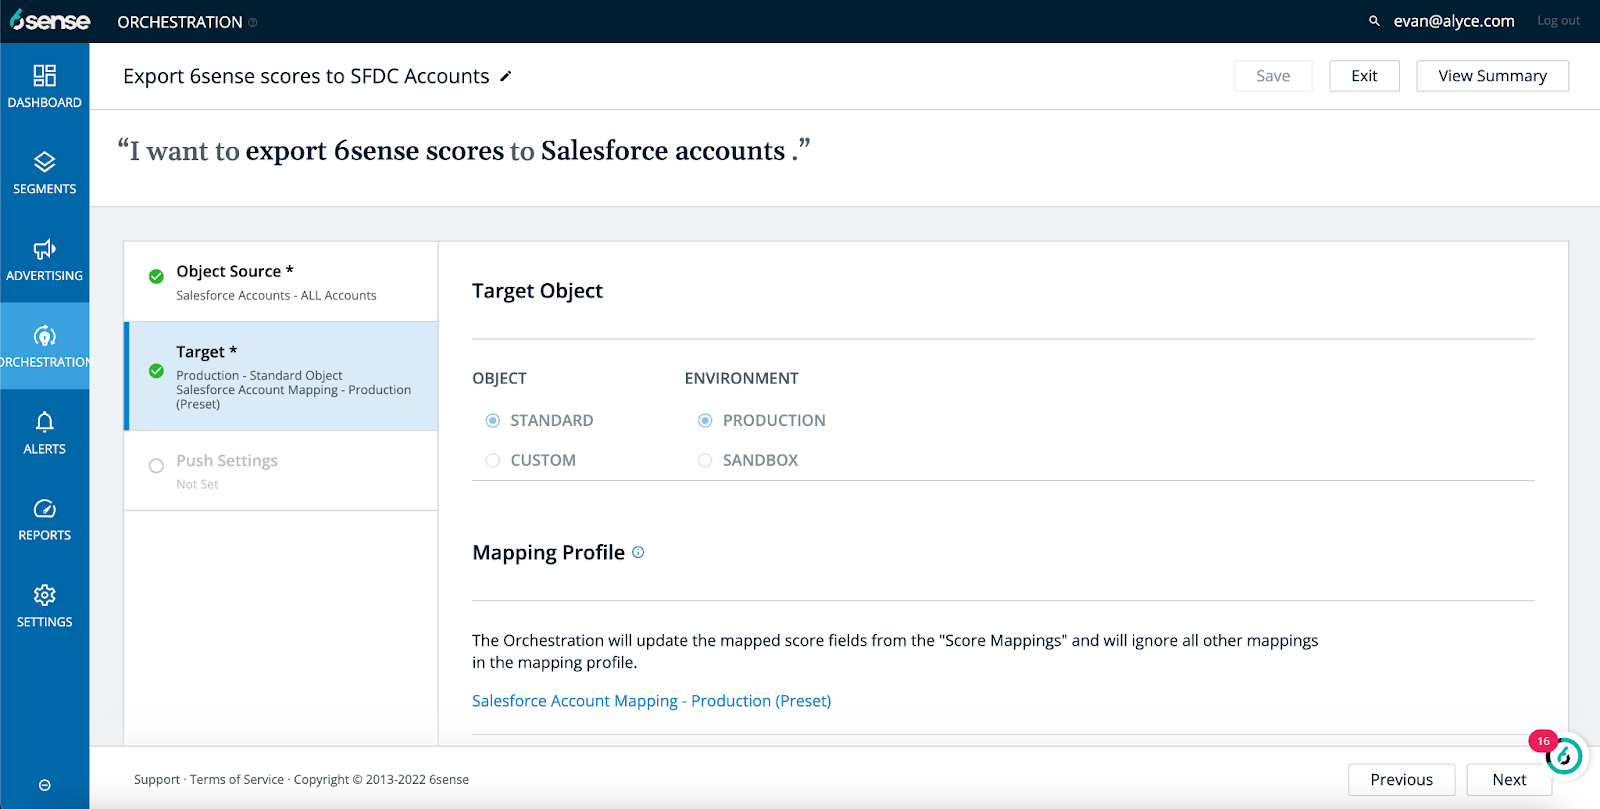Open the Support footer link
1600x809 pixels.
click(x=157, y=780)
